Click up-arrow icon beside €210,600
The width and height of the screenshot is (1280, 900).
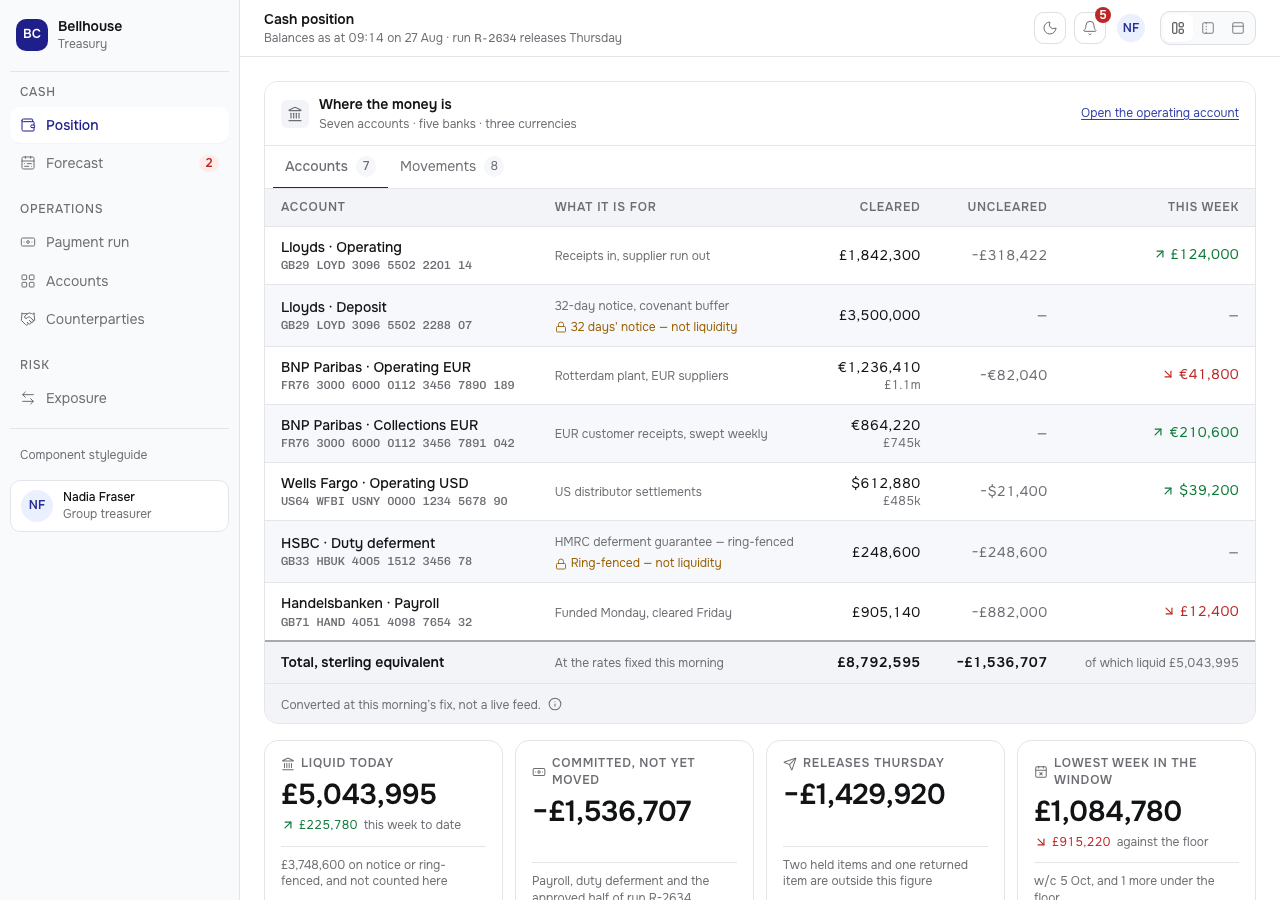[1159, 433]
